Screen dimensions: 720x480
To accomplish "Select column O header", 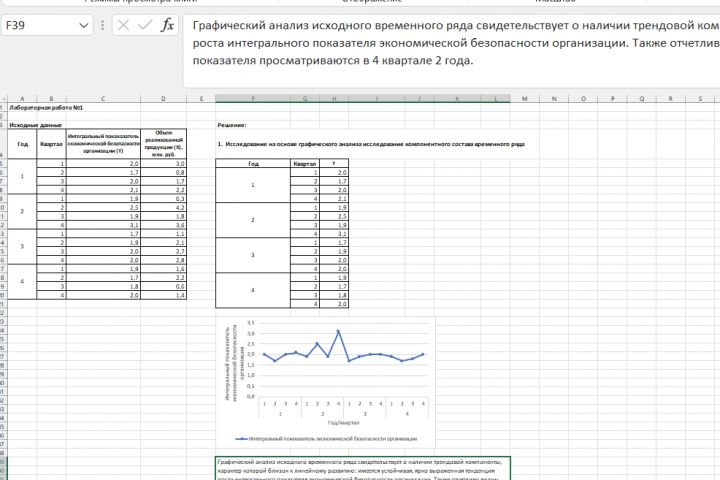I will click(x=583, y=99).
